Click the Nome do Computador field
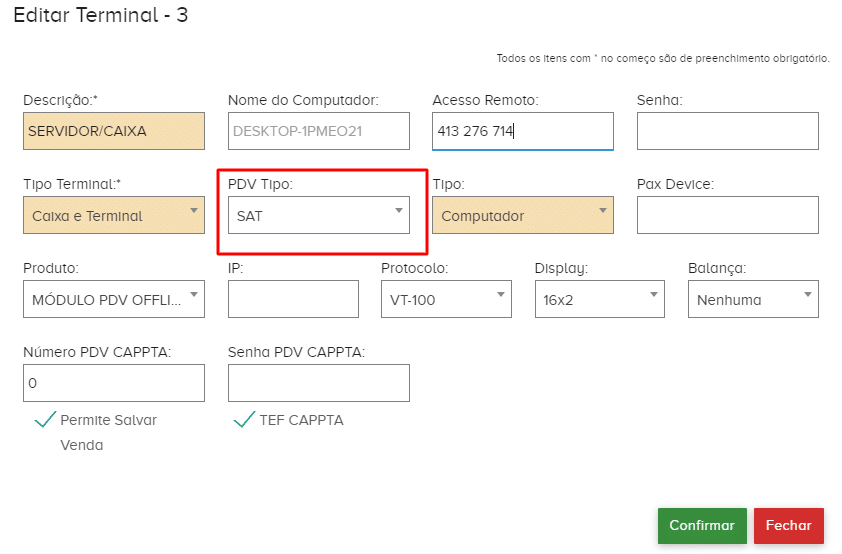 click(318, 131)
